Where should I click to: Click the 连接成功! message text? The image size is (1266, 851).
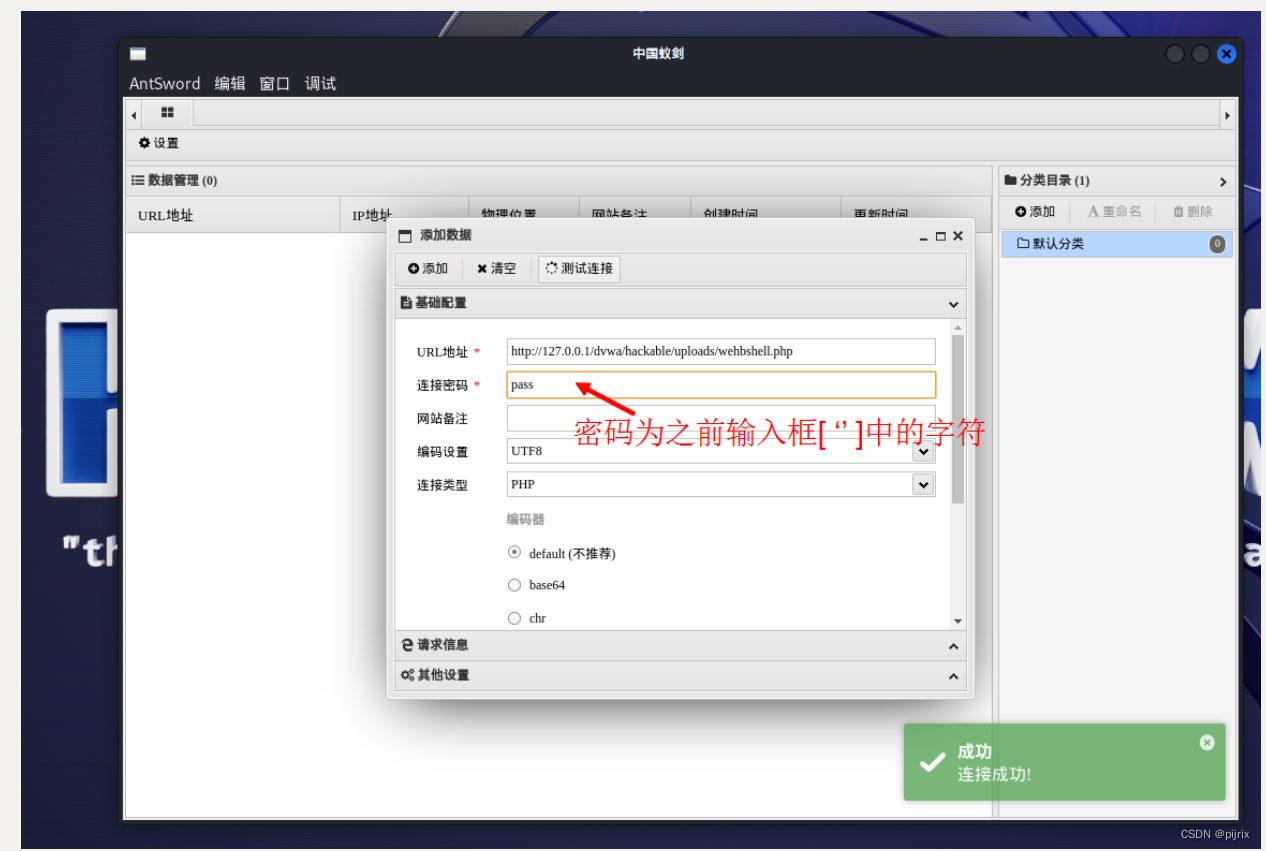(994, 775)
